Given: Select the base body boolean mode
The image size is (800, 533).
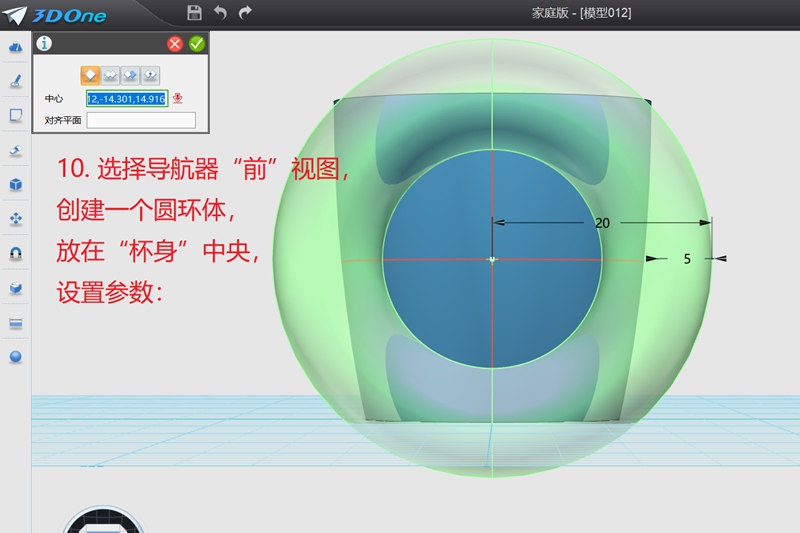Looking at the screenshot, I should 90,75.
